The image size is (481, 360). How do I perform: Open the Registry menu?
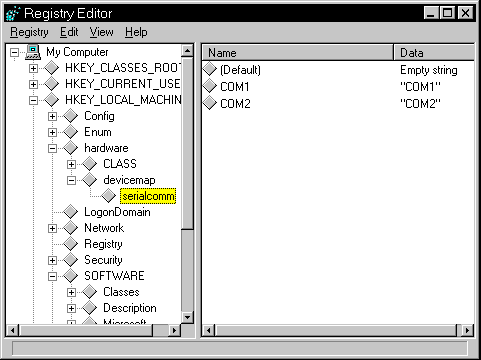click(29, 32)
